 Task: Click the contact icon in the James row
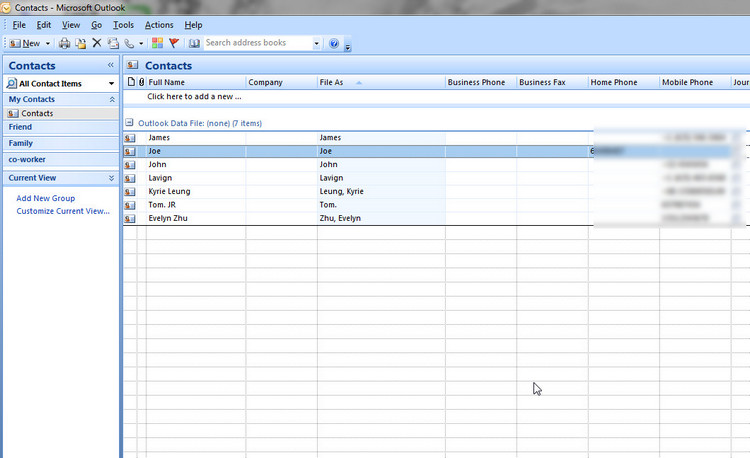click(130, 138)
